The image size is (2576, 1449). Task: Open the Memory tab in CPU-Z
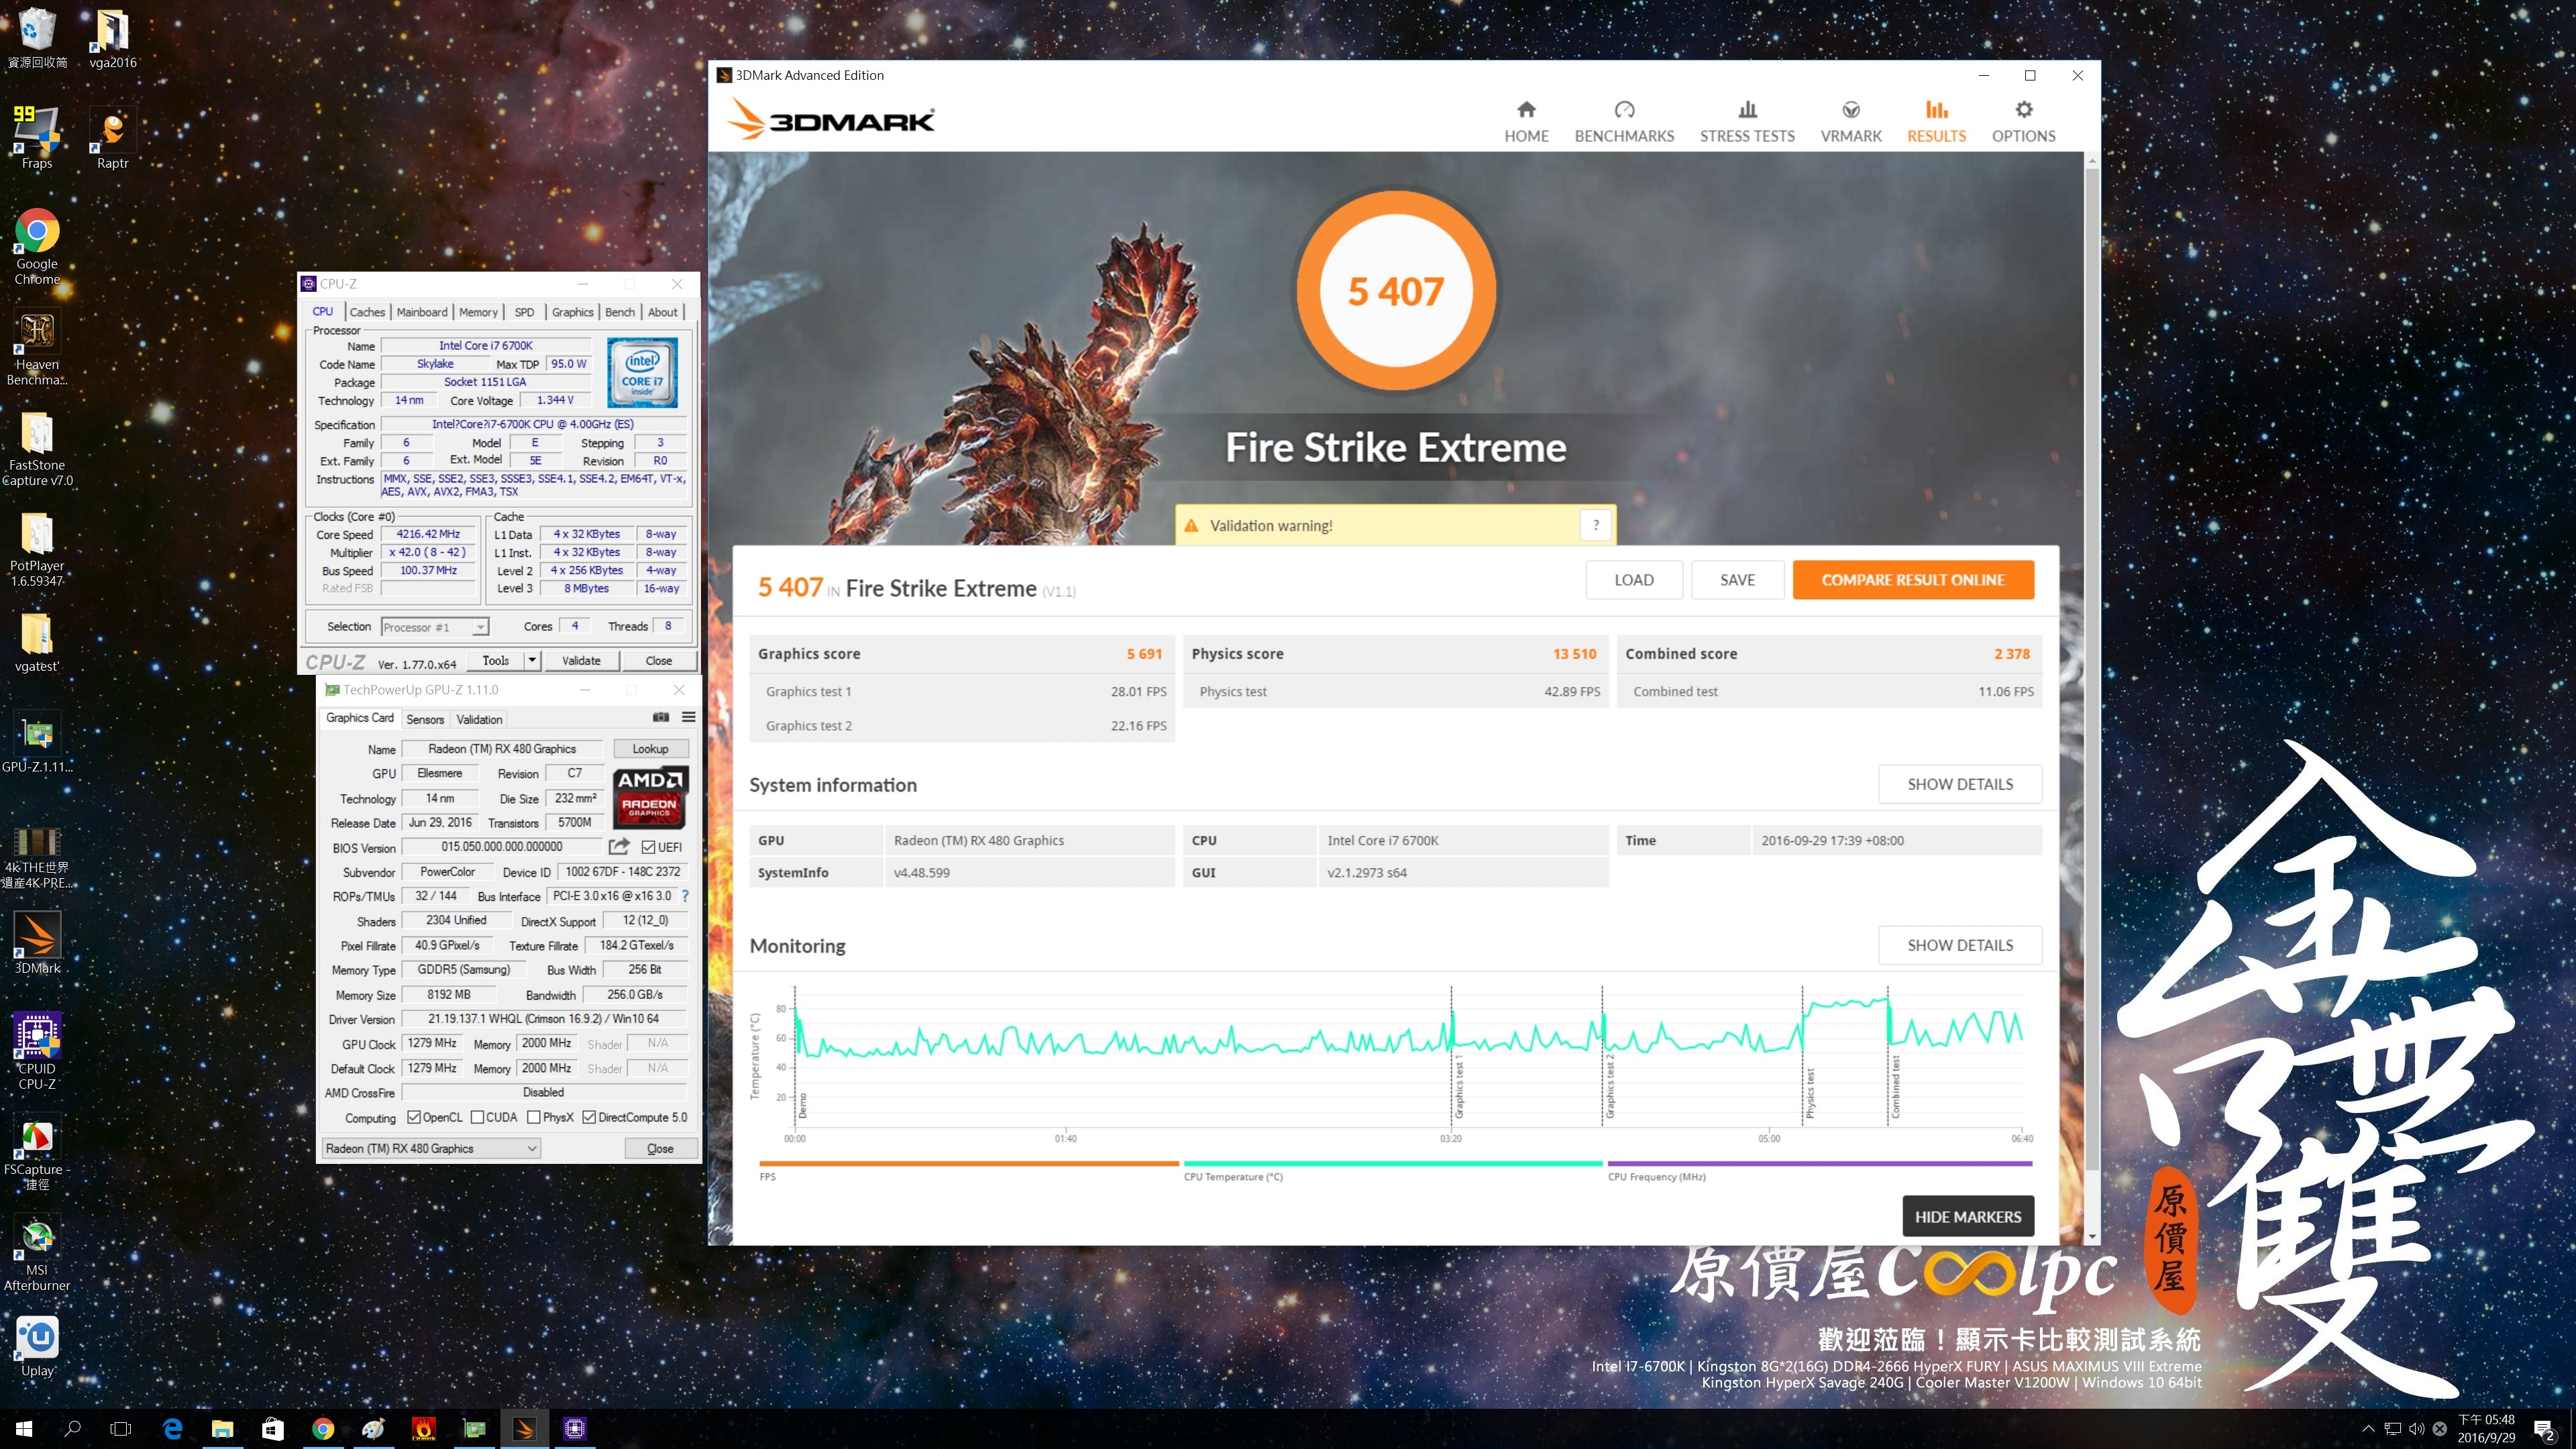[x=478, y=312]
